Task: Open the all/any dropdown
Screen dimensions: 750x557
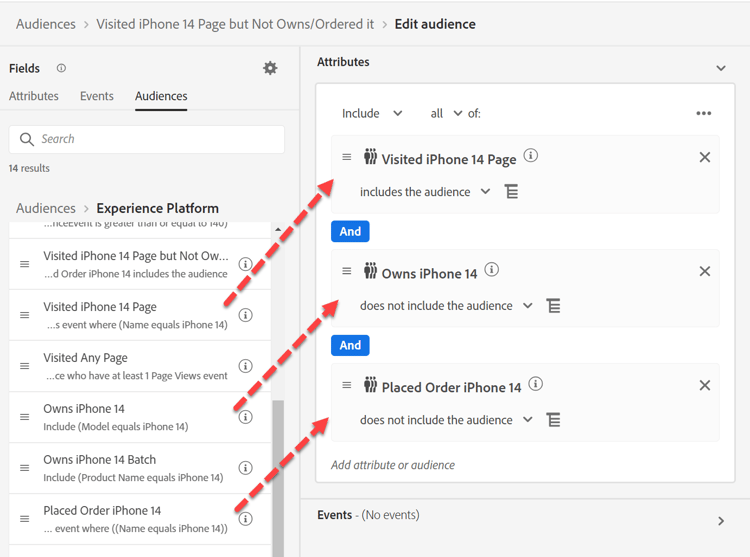Action: pyautogui.click(x=446, y=113)
